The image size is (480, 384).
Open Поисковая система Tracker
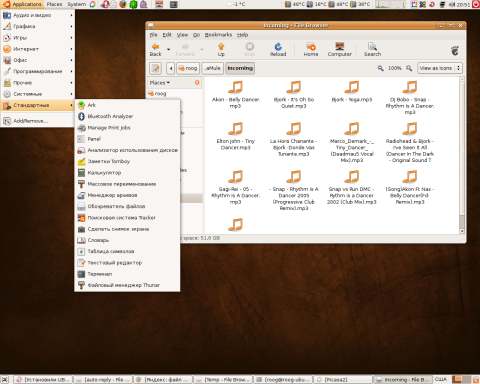[127, 218]
